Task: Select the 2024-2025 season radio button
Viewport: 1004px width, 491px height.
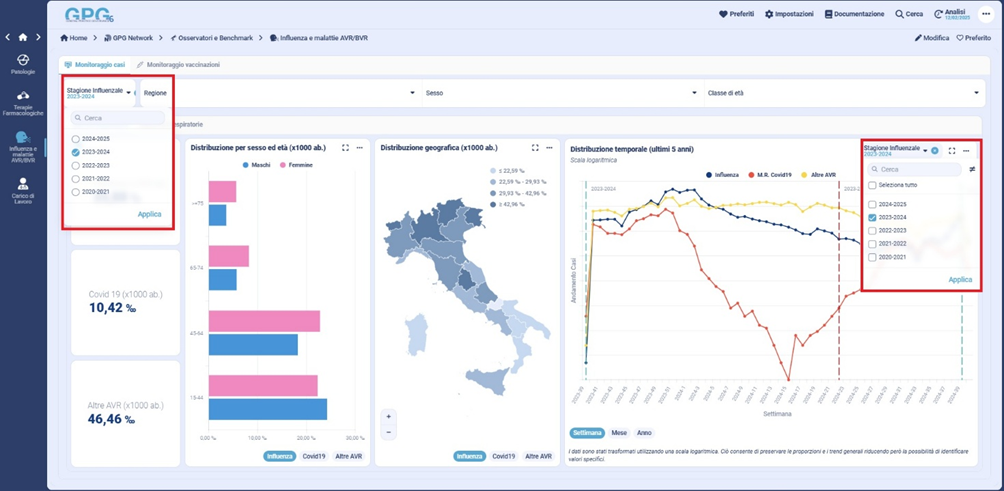Action: (x=76, y=139)
